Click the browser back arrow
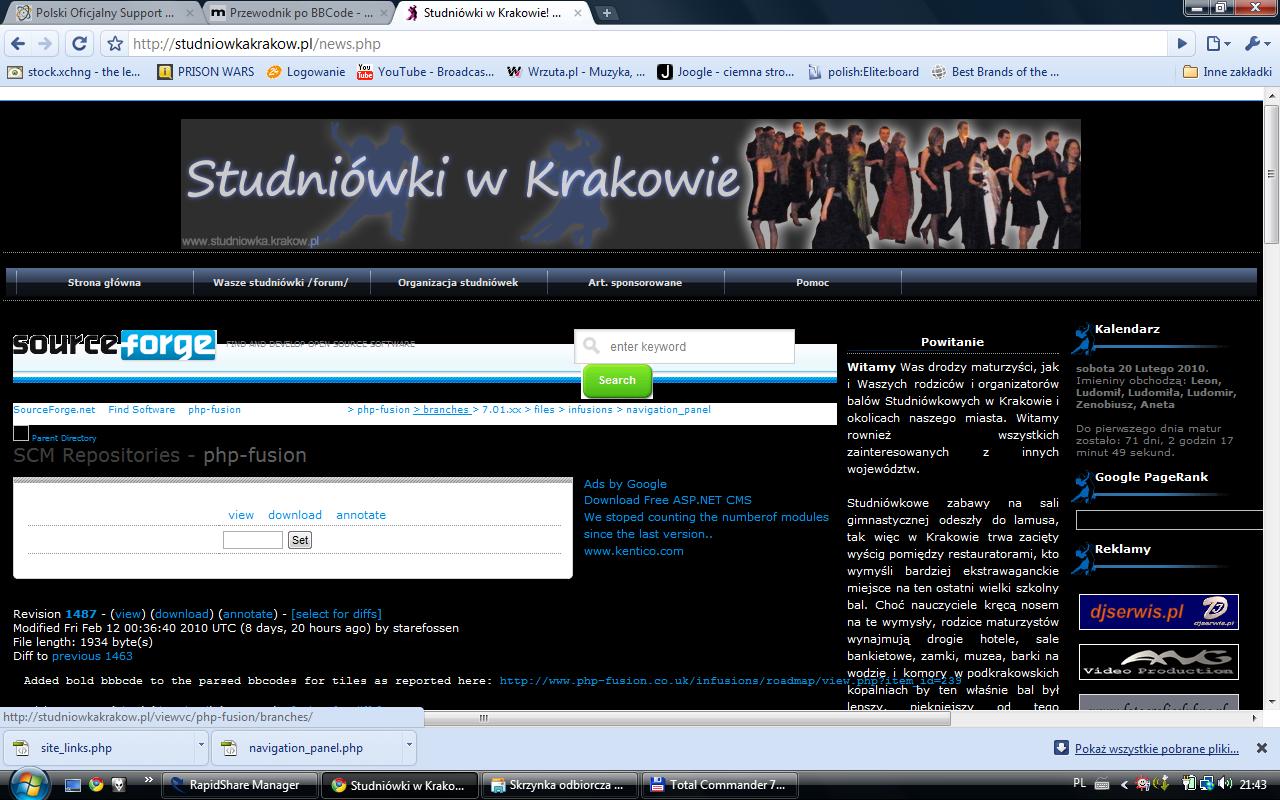The height and width of the screenshot is (800, 1280). pos(18,44)
